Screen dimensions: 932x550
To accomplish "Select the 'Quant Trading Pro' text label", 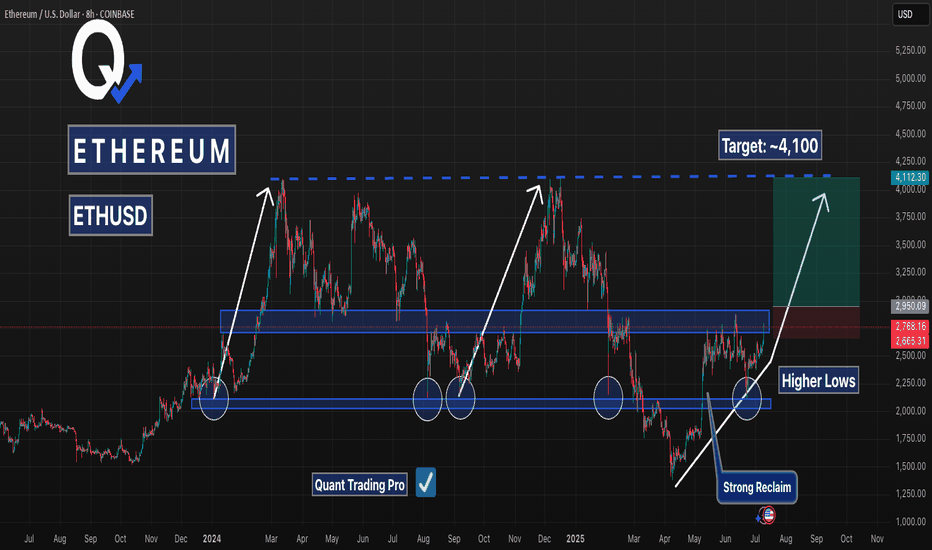I will tap(360, 485).
